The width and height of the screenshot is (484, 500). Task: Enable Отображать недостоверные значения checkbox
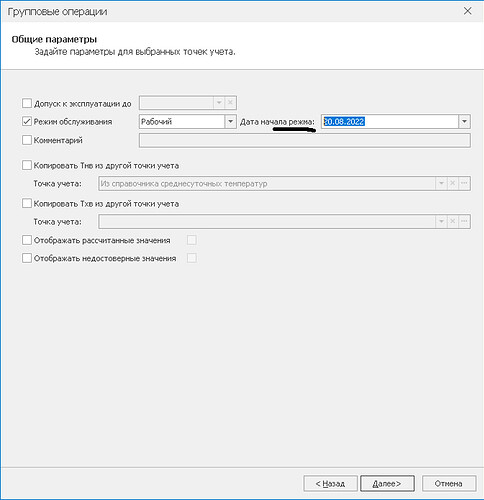(27, 258)
